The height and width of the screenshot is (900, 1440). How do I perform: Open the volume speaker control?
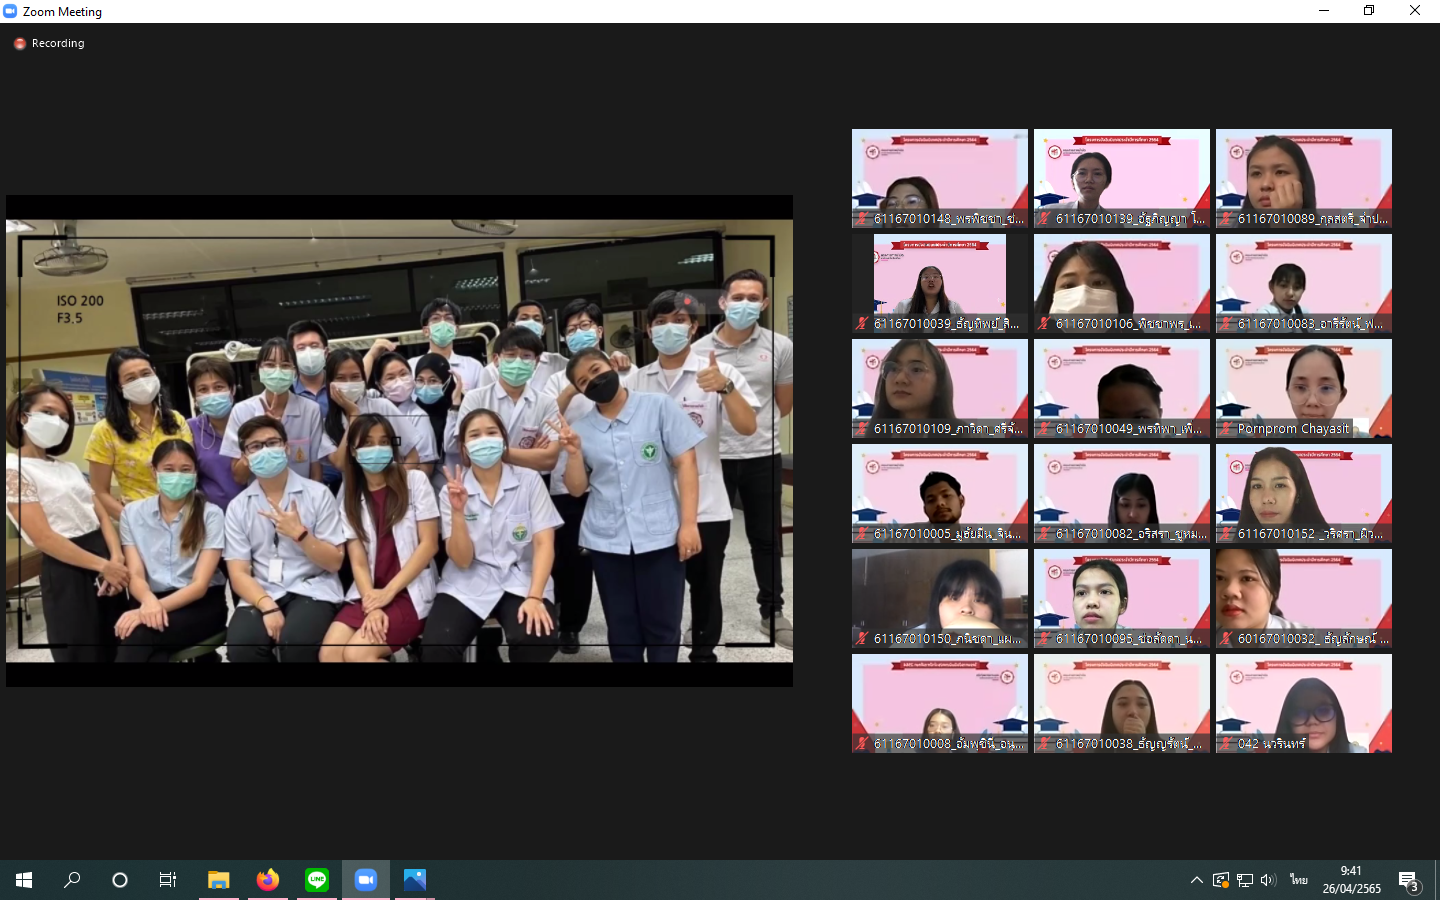click(x=1268, y=880)
